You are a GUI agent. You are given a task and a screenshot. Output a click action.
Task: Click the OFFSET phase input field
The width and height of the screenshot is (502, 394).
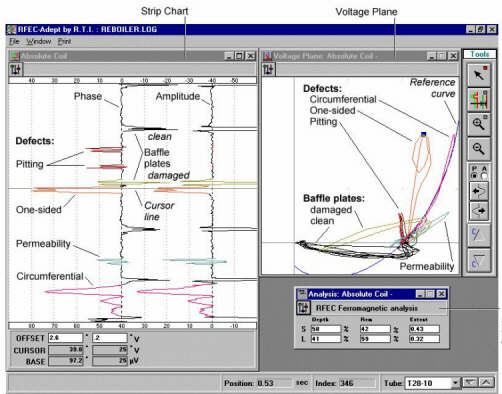(65, 338)
